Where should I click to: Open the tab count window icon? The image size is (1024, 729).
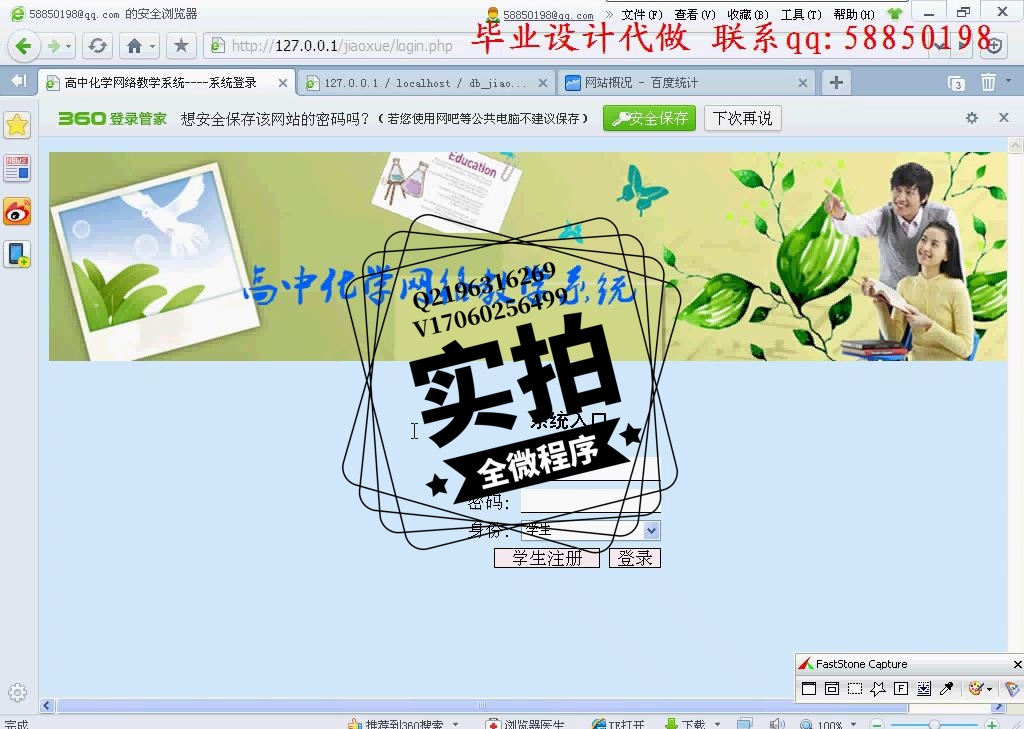956,83
